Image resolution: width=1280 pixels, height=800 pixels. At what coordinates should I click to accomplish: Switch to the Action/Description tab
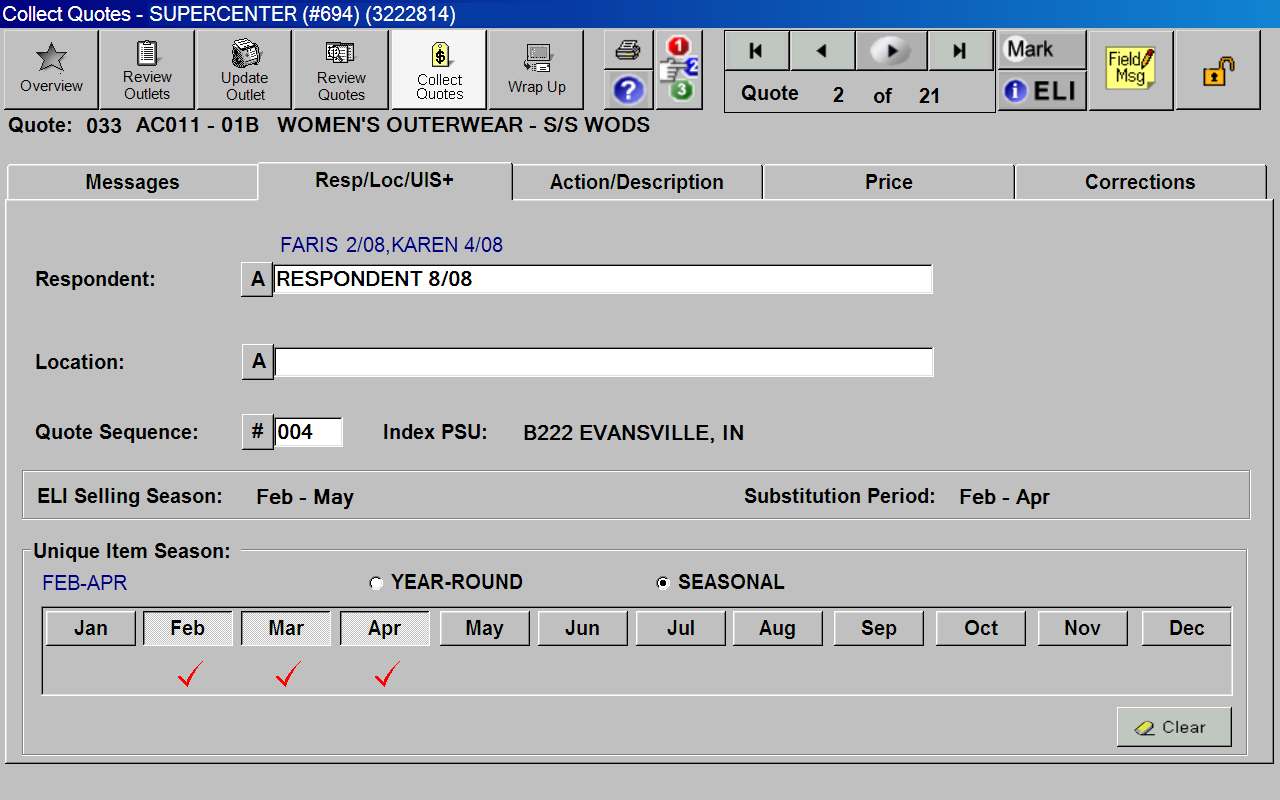pyautogui.click(x=637, y=182)
